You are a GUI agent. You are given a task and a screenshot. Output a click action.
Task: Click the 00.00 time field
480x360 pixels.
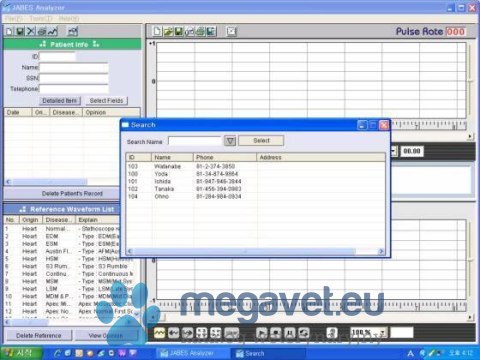point(412,151)
